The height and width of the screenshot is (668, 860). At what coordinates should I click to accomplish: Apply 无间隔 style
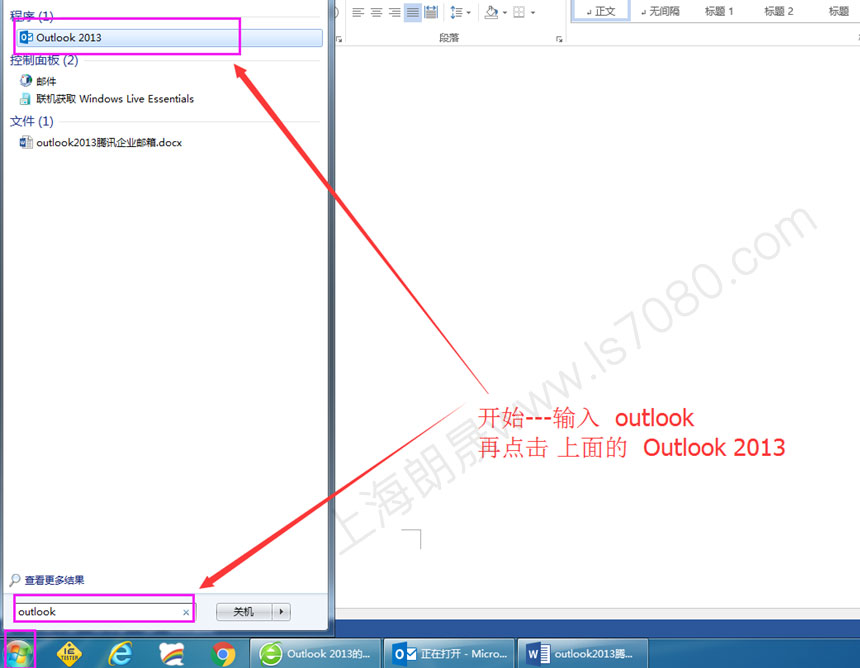point(661,11)
